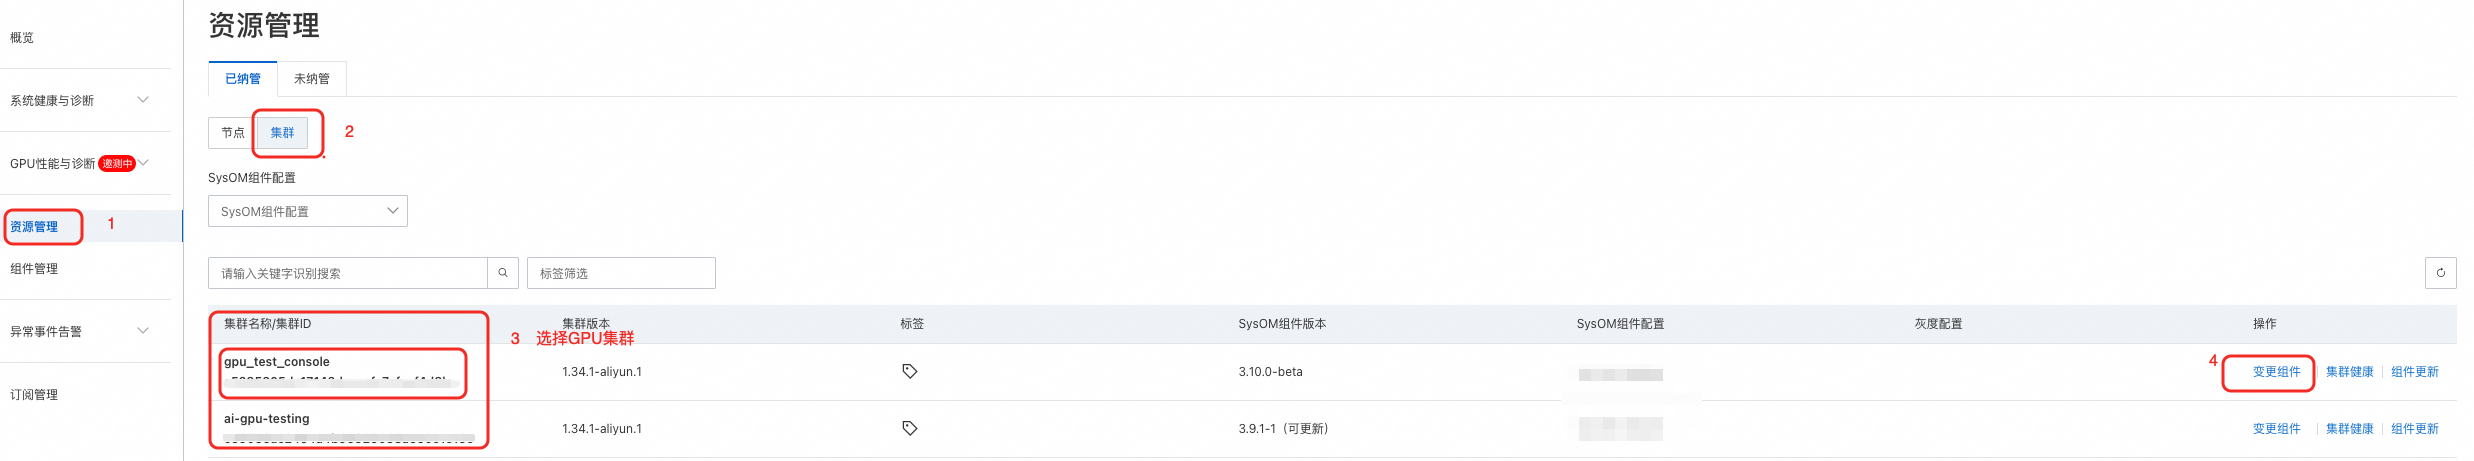
Task: Click 组件更新 for gpu_test_console
Action: (x=2414, y=372)
